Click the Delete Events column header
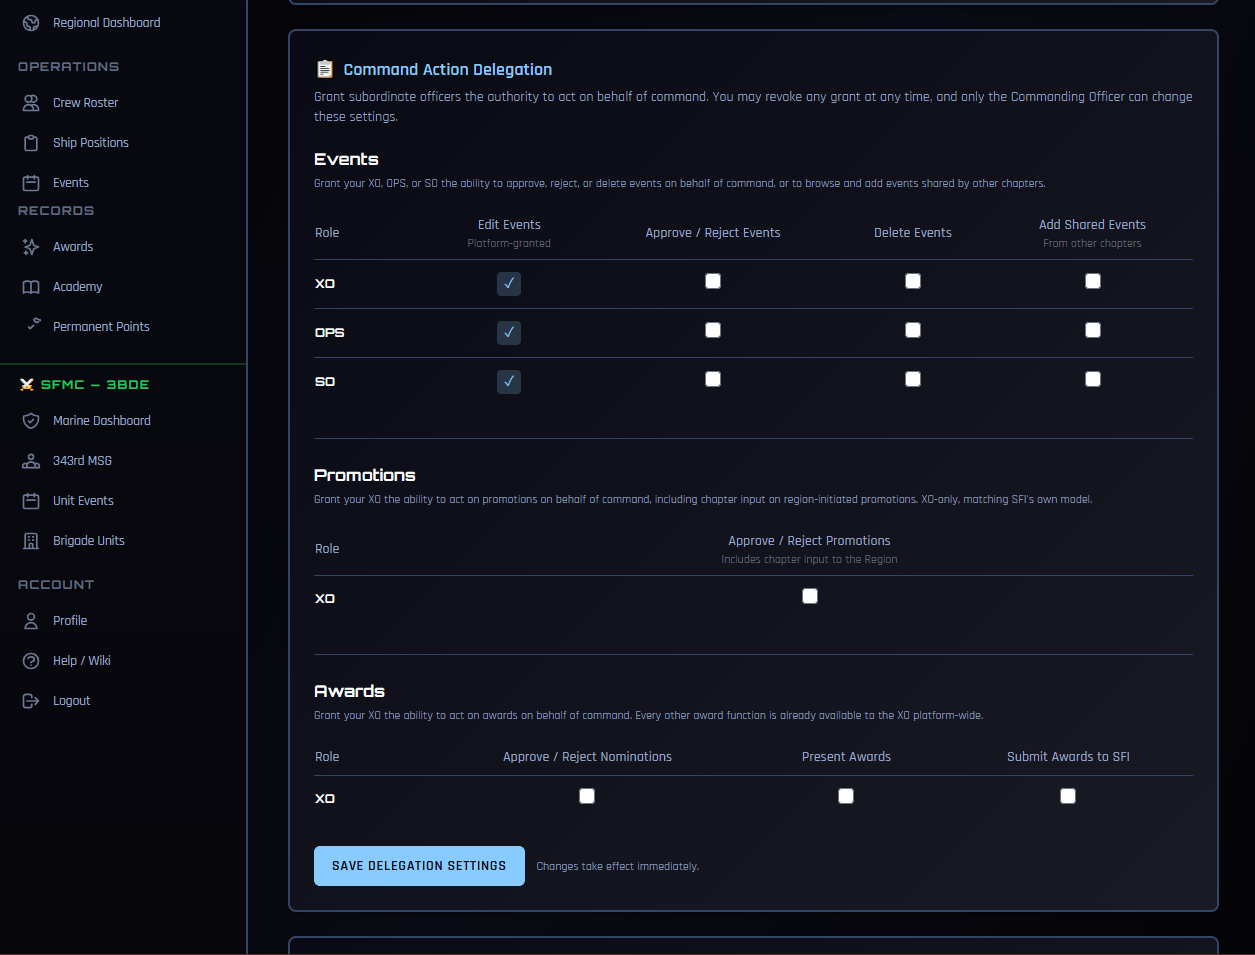 pyautogui.click(x=913, y=233)
